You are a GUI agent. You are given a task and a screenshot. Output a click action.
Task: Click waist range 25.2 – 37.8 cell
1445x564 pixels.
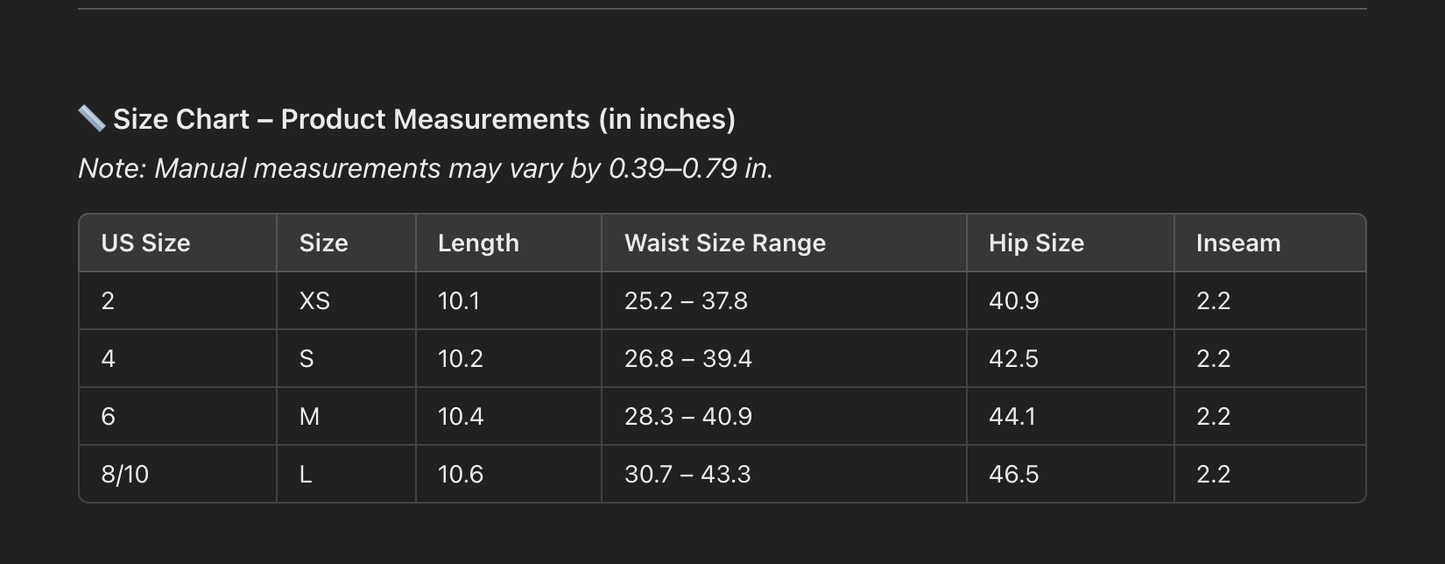(686, 301)
